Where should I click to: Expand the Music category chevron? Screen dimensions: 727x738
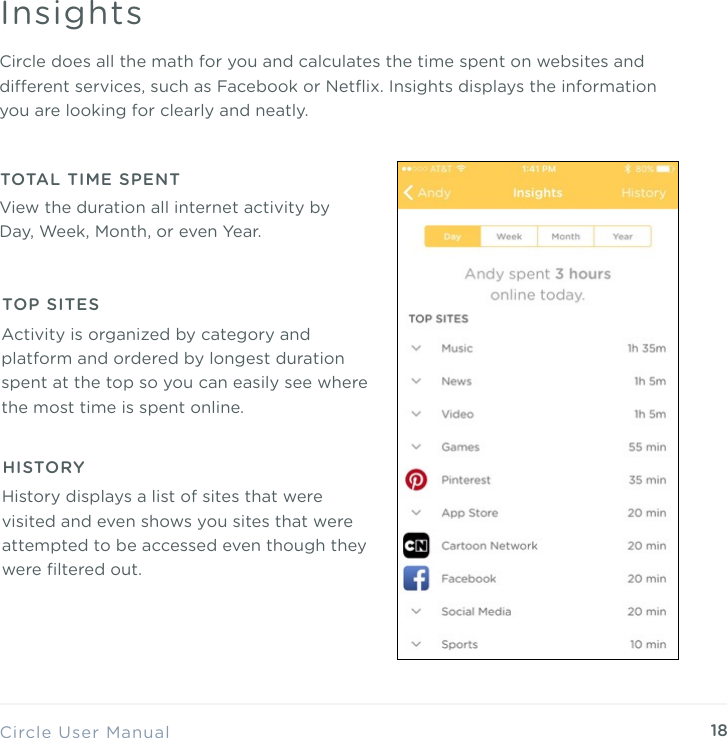[417, 349]
